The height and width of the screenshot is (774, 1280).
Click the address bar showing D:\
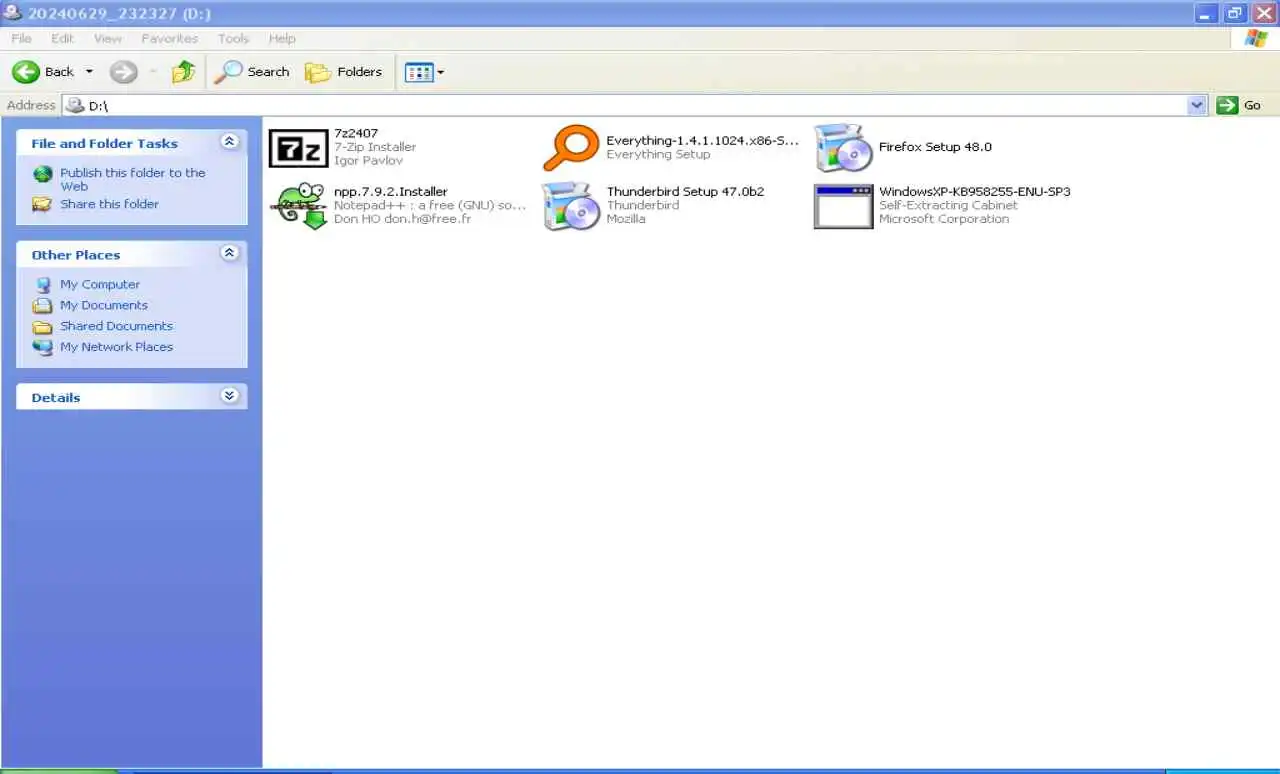[x=635, y=105]
